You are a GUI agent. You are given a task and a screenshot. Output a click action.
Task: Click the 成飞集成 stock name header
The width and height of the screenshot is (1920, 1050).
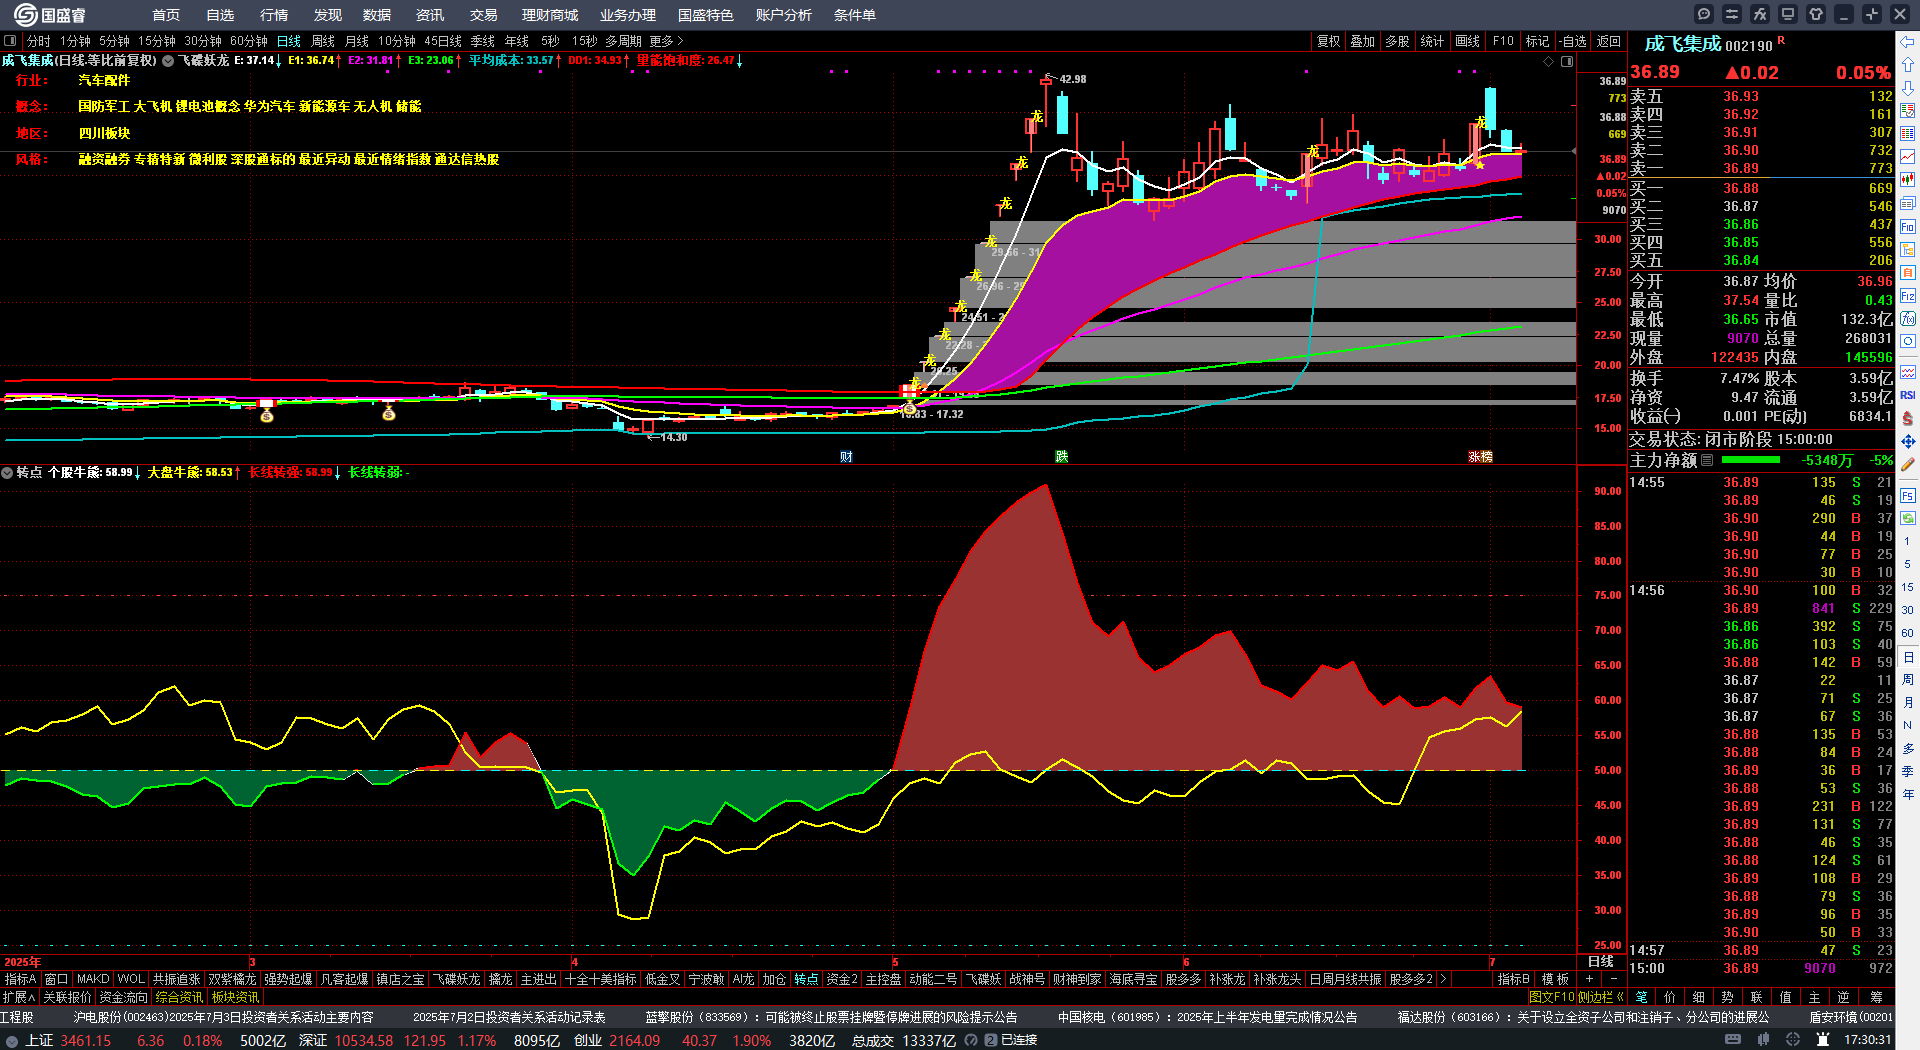1683,44
